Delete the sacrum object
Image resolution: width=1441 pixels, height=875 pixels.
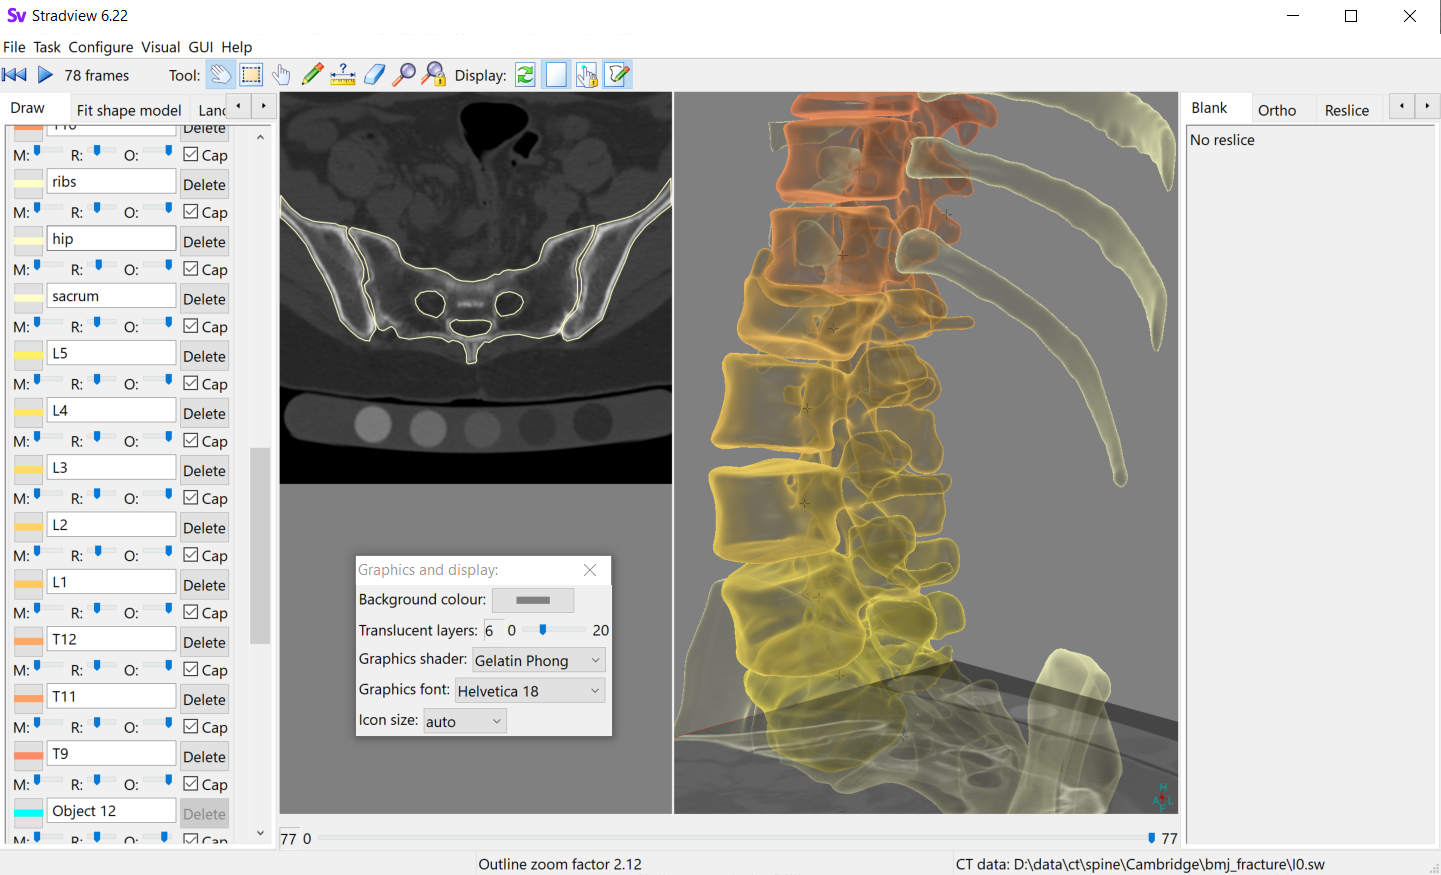(x=205, y=299)
